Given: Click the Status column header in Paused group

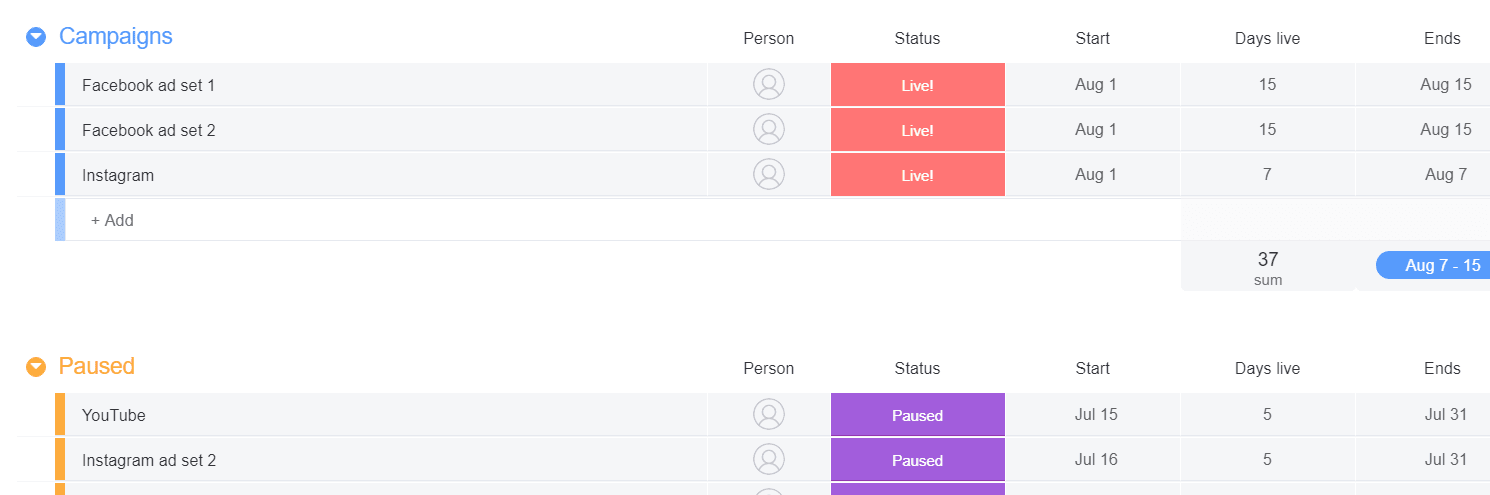Looking at the screenshot, I should [917, 369].
